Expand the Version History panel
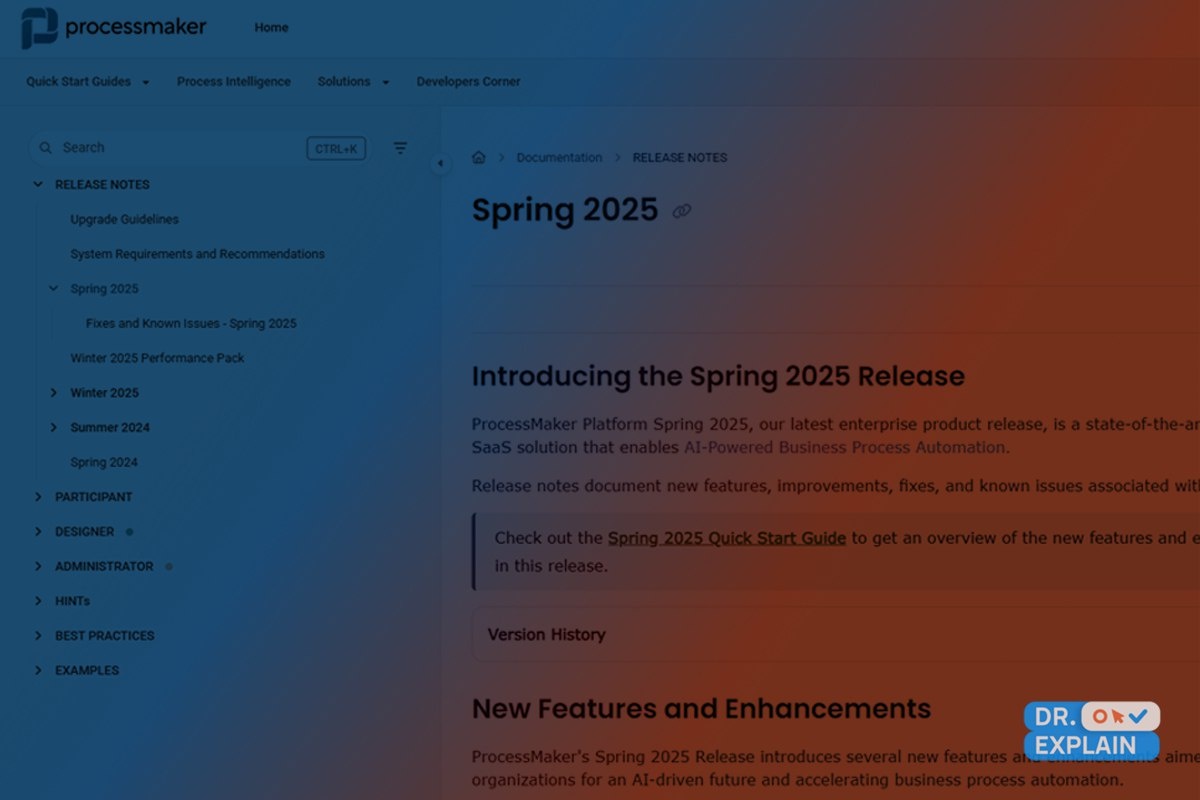This screenshot has height=800, width=1200. pyautogui.click(x=835, y=634)
